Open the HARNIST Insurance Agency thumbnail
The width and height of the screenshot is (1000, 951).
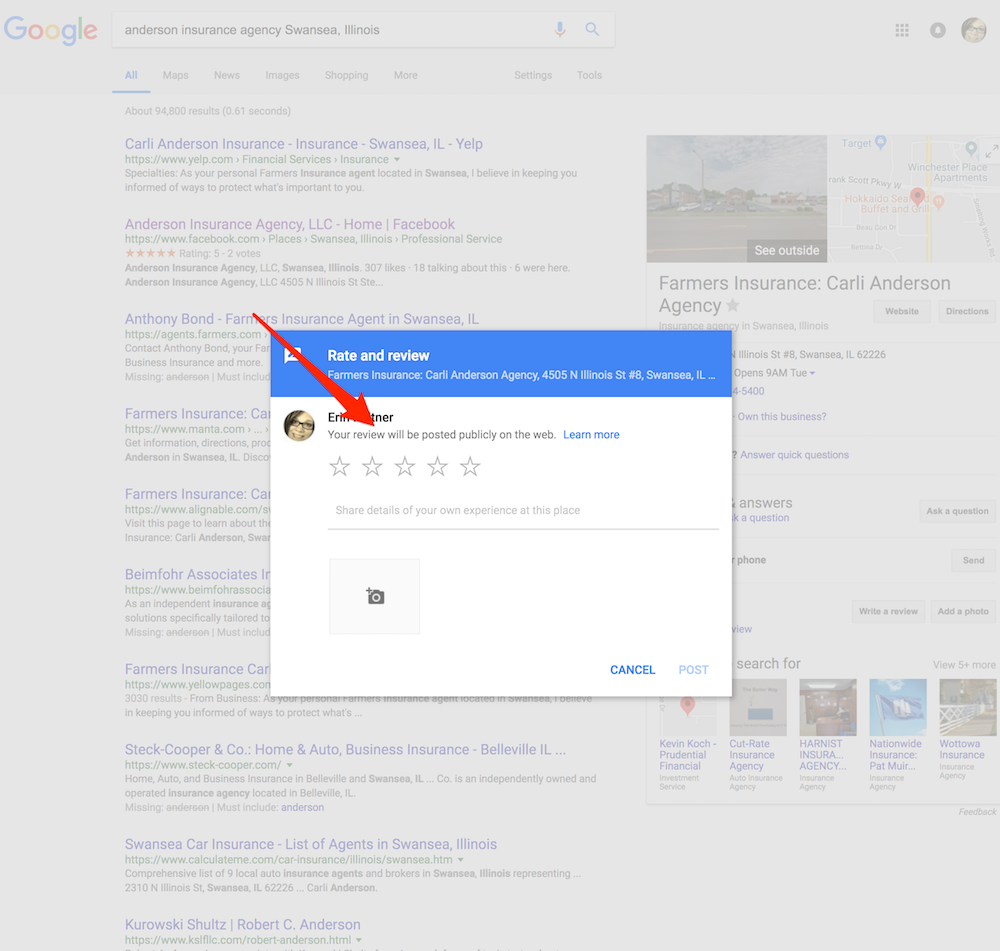(x=828, y=707)
